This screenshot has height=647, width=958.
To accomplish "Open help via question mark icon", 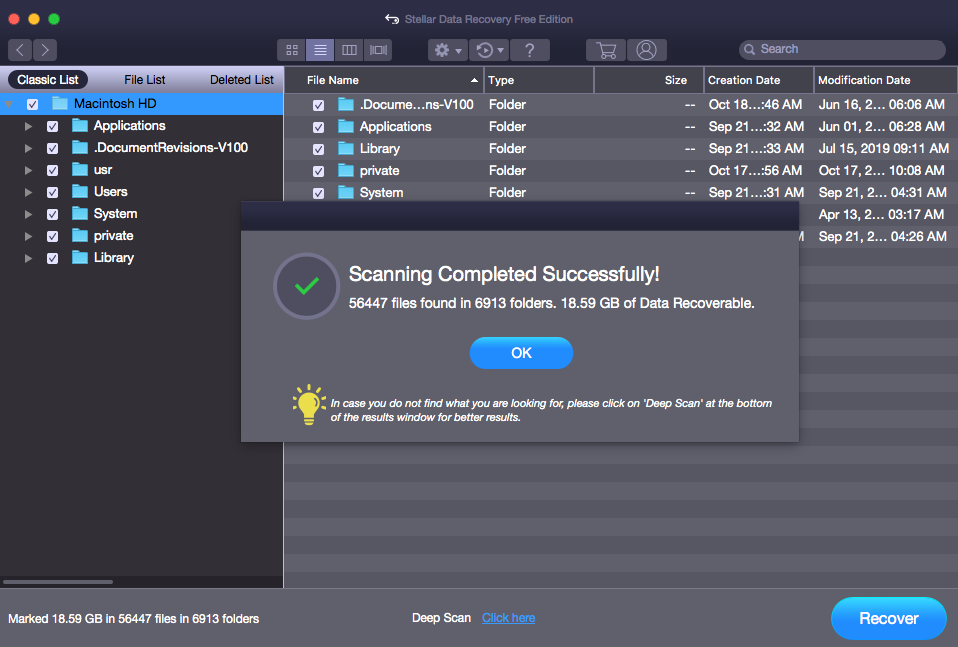I will tap(530, 50).
